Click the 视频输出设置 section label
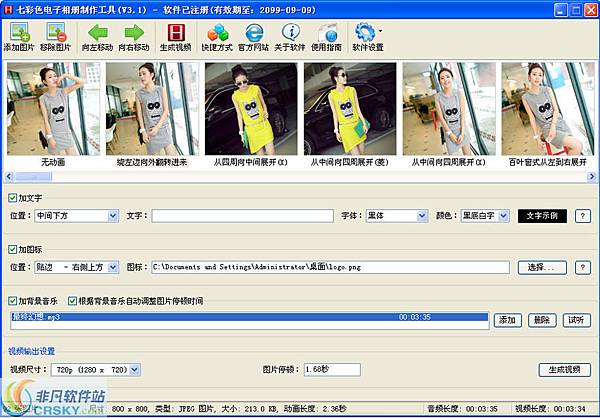Screen dimensions: 600x418 [32, 351]
